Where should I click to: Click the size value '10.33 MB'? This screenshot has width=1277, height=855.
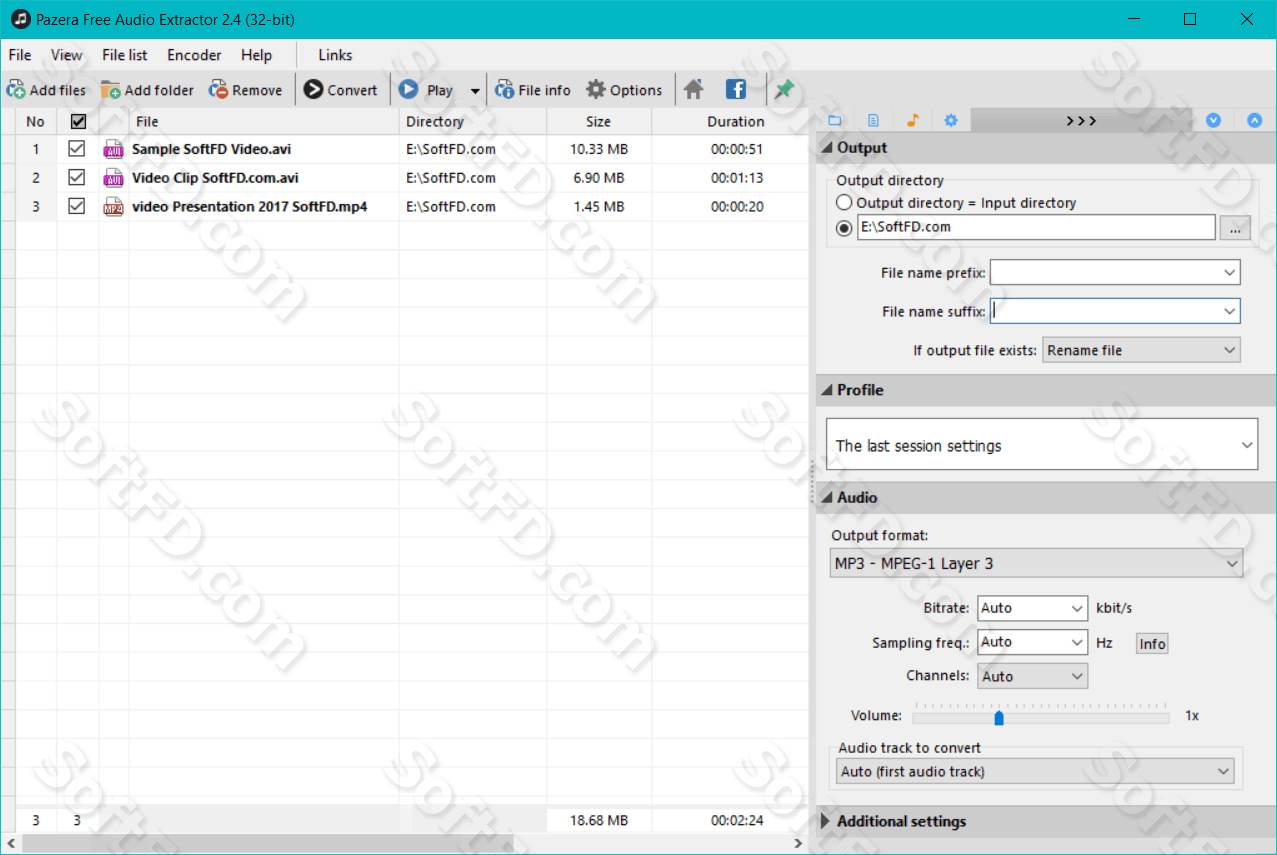click(x=598, y=149)
